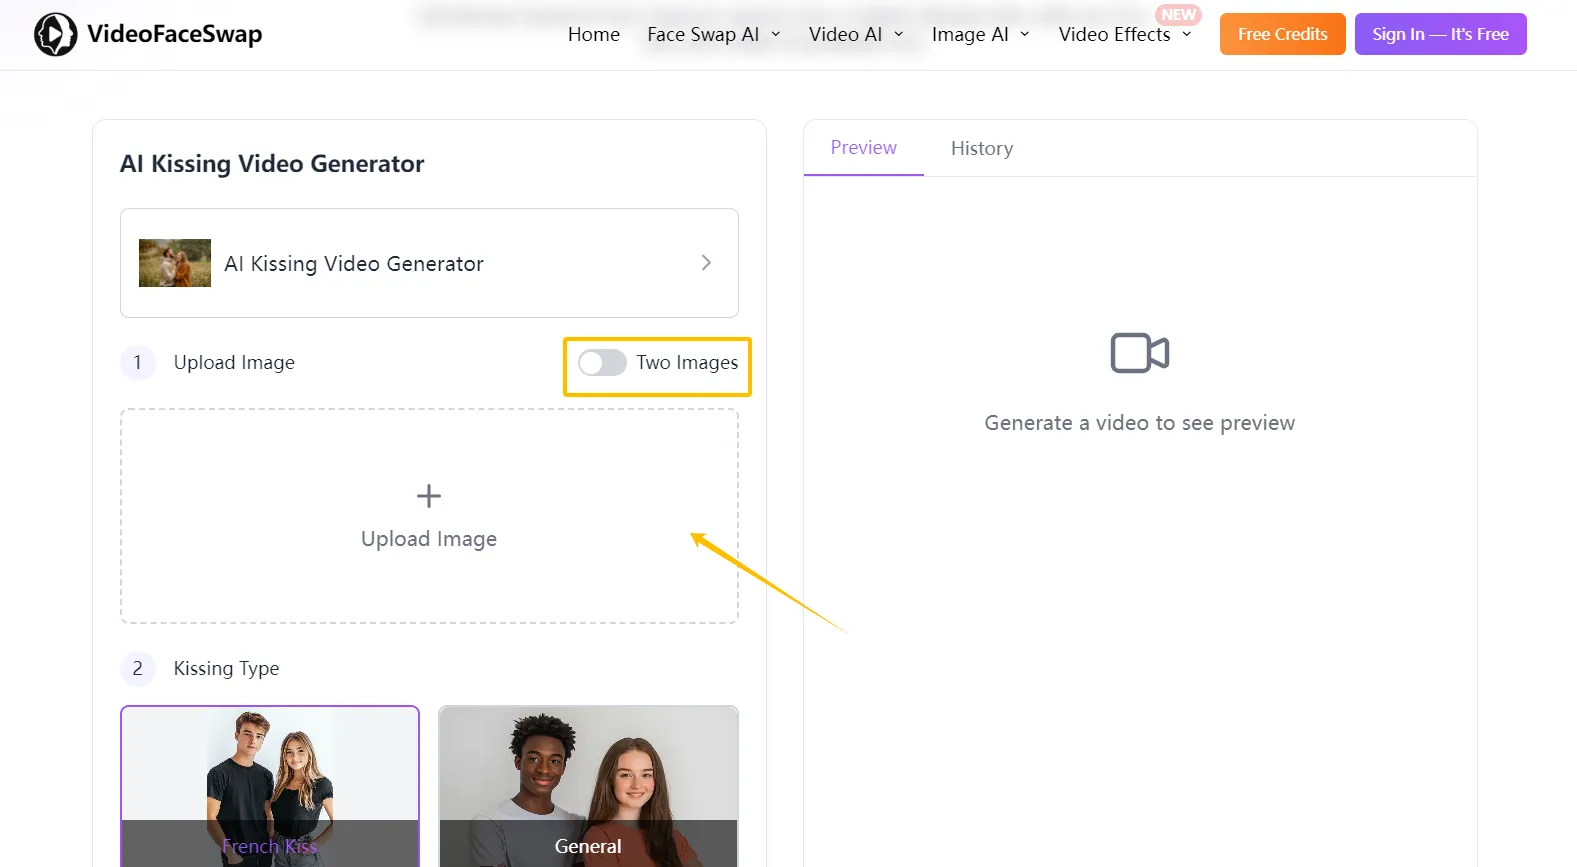The image size is (1577, 867).
Task: Click the AI Kissing Video Generator panel title
Action: (272, 164)
